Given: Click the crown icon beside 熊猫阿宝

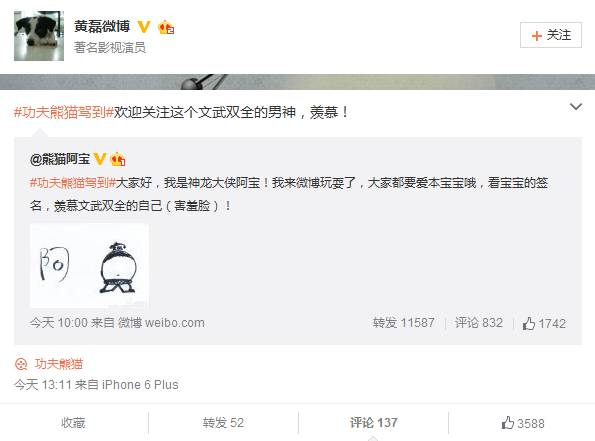Looking at the screenshot, I should [118, 159].
